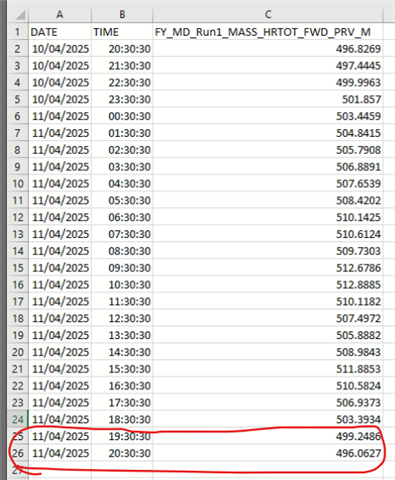
Task: Select the cell with time 19:30:30
Action: (122, 436)
